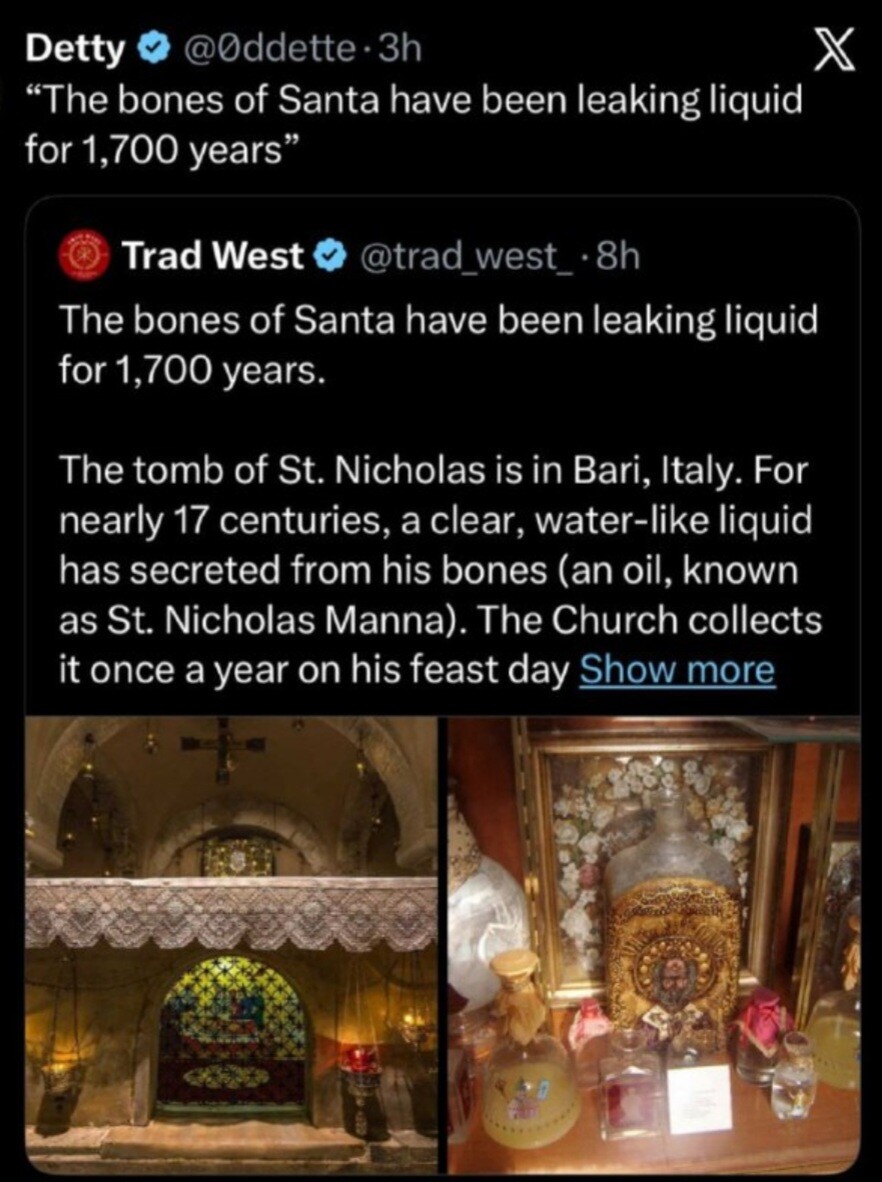The width and height of the screenshot is (882, 1182).
Task: Open Trad West's red profile avatar
Action: 84,254
